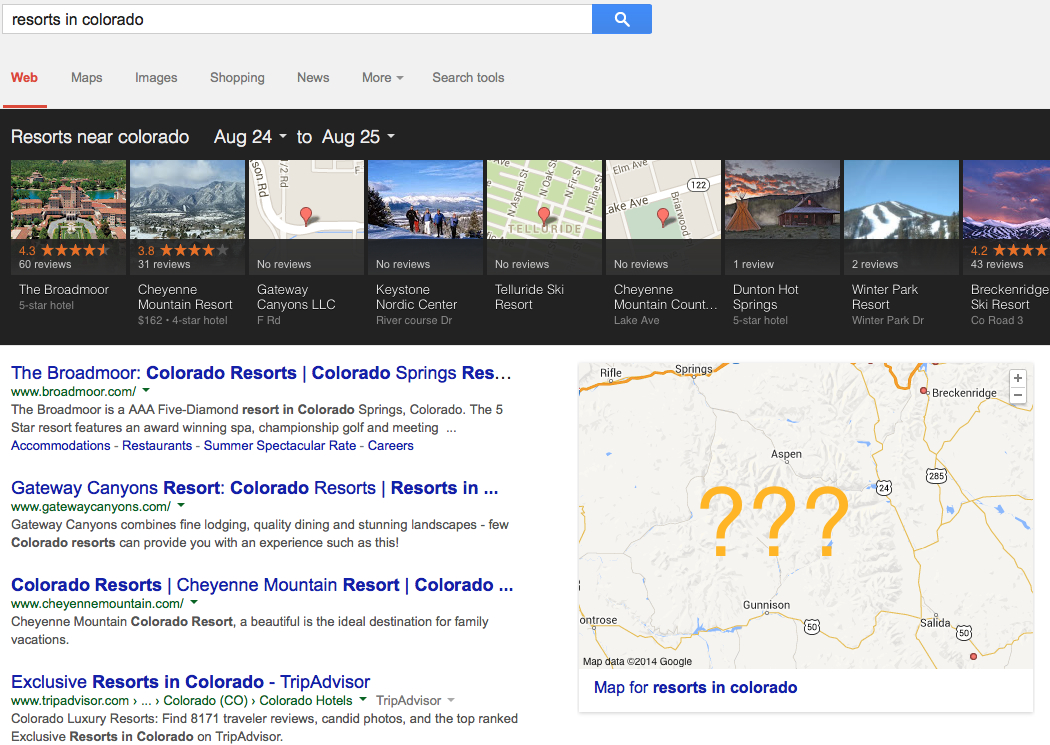Screen dimensions: 1050x745
Task: Open Colorado Resorts Cheyenne Mountain Resort result title
Action: [x=262, y=585]
